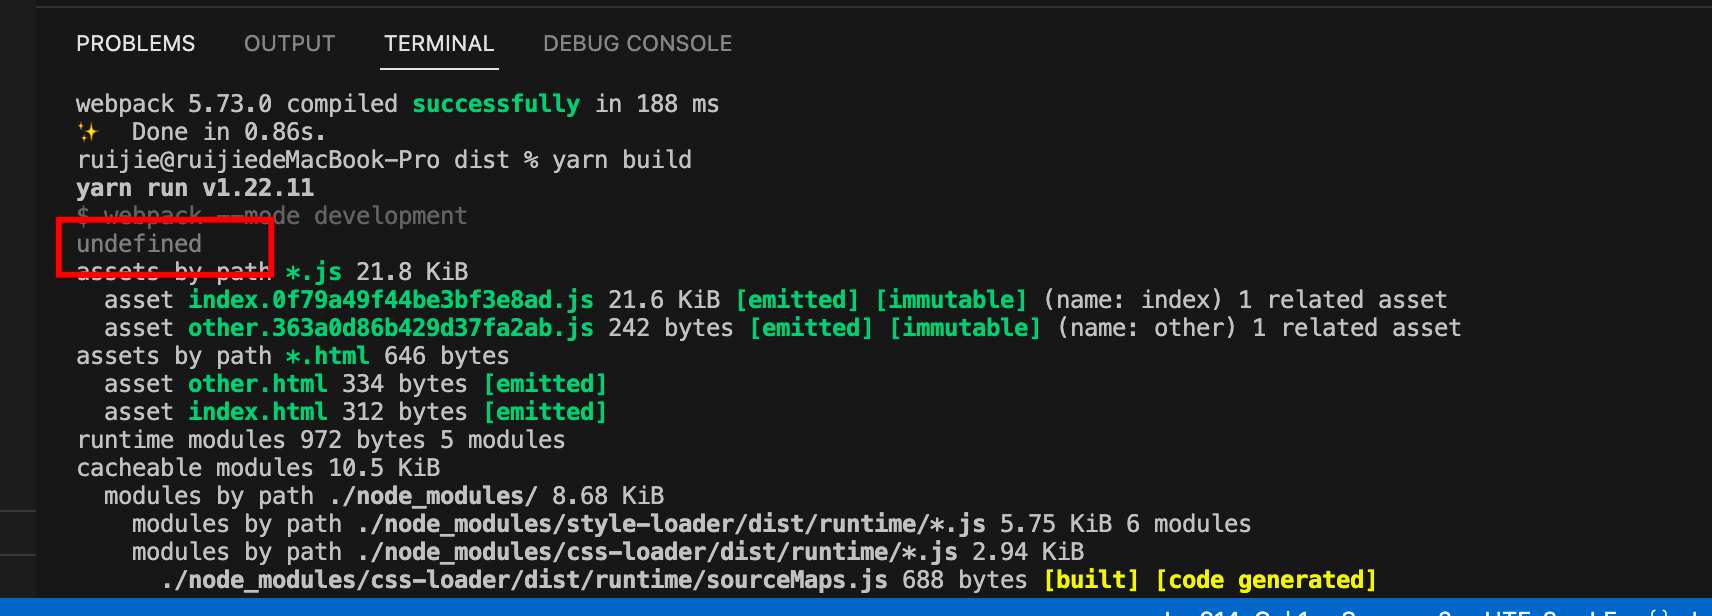Click the other.html asset name
The image size is (1712, 616).
258,384
